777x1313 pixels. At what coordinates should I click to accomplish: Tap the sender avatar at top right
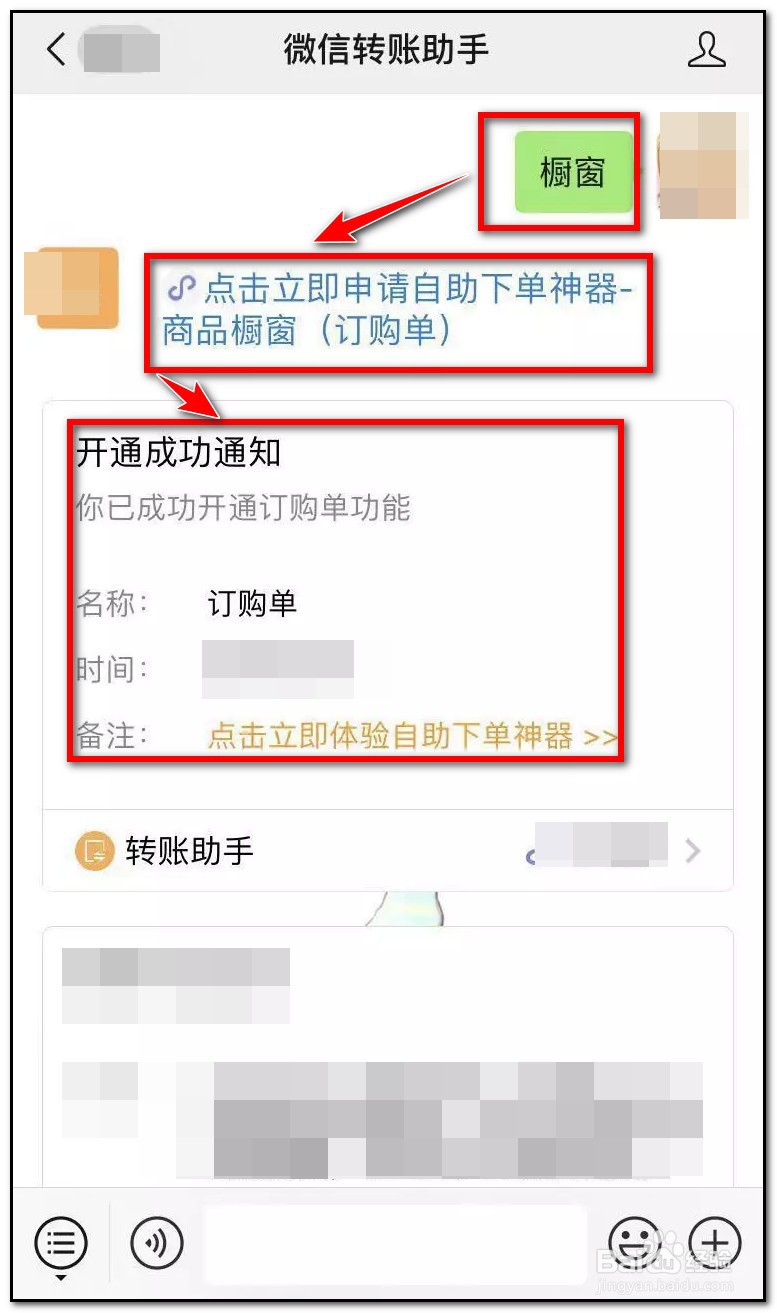[703, 166]
